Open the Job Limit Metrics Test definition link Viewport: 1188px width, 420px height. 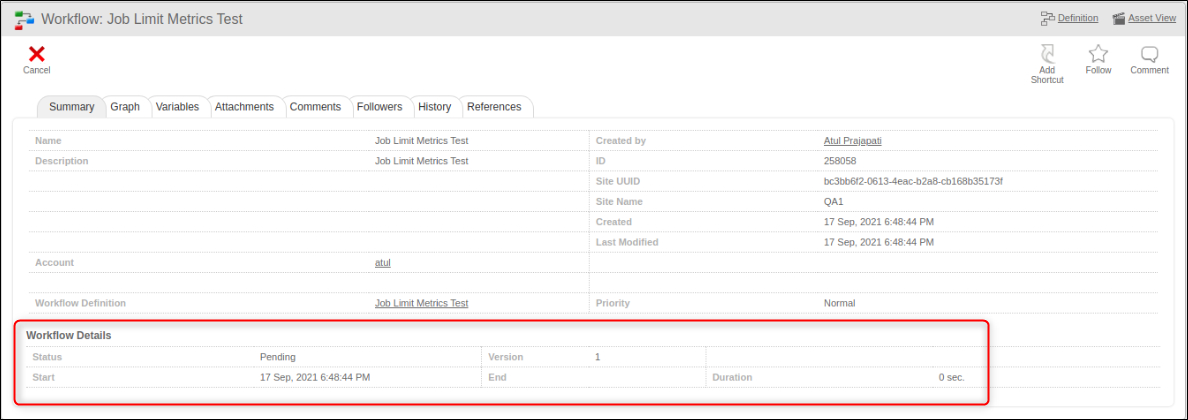point(421,303)
